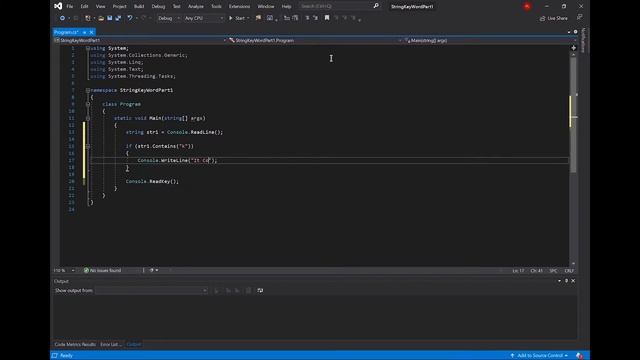Click the clear all output icon
The height and width of the screenshot is (360, 640).
pos(248,291)
